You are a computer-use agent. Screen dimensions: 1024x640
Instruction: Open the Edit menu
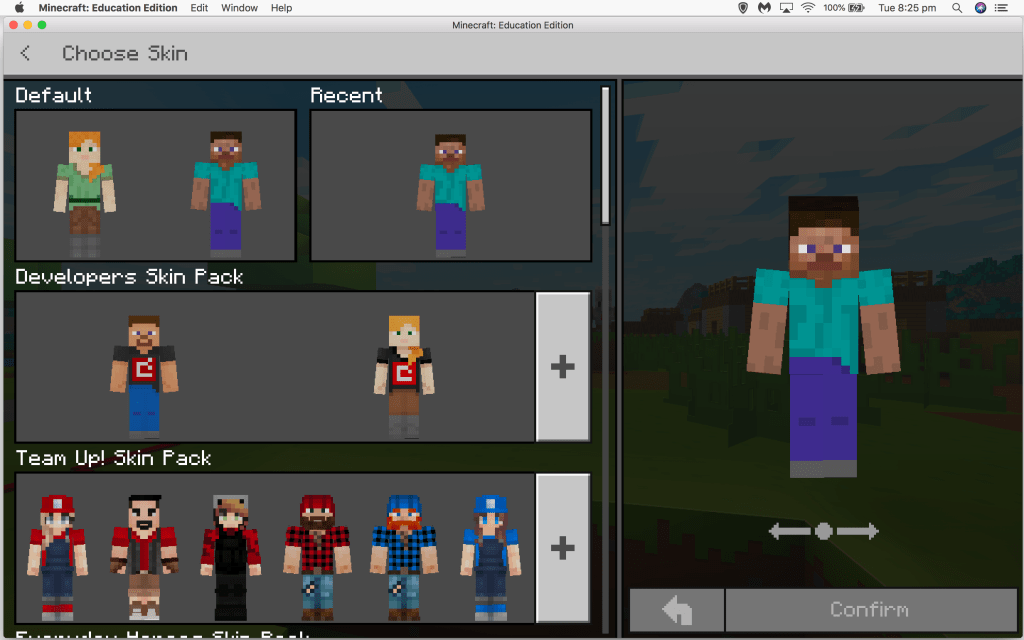pos(199,8)
